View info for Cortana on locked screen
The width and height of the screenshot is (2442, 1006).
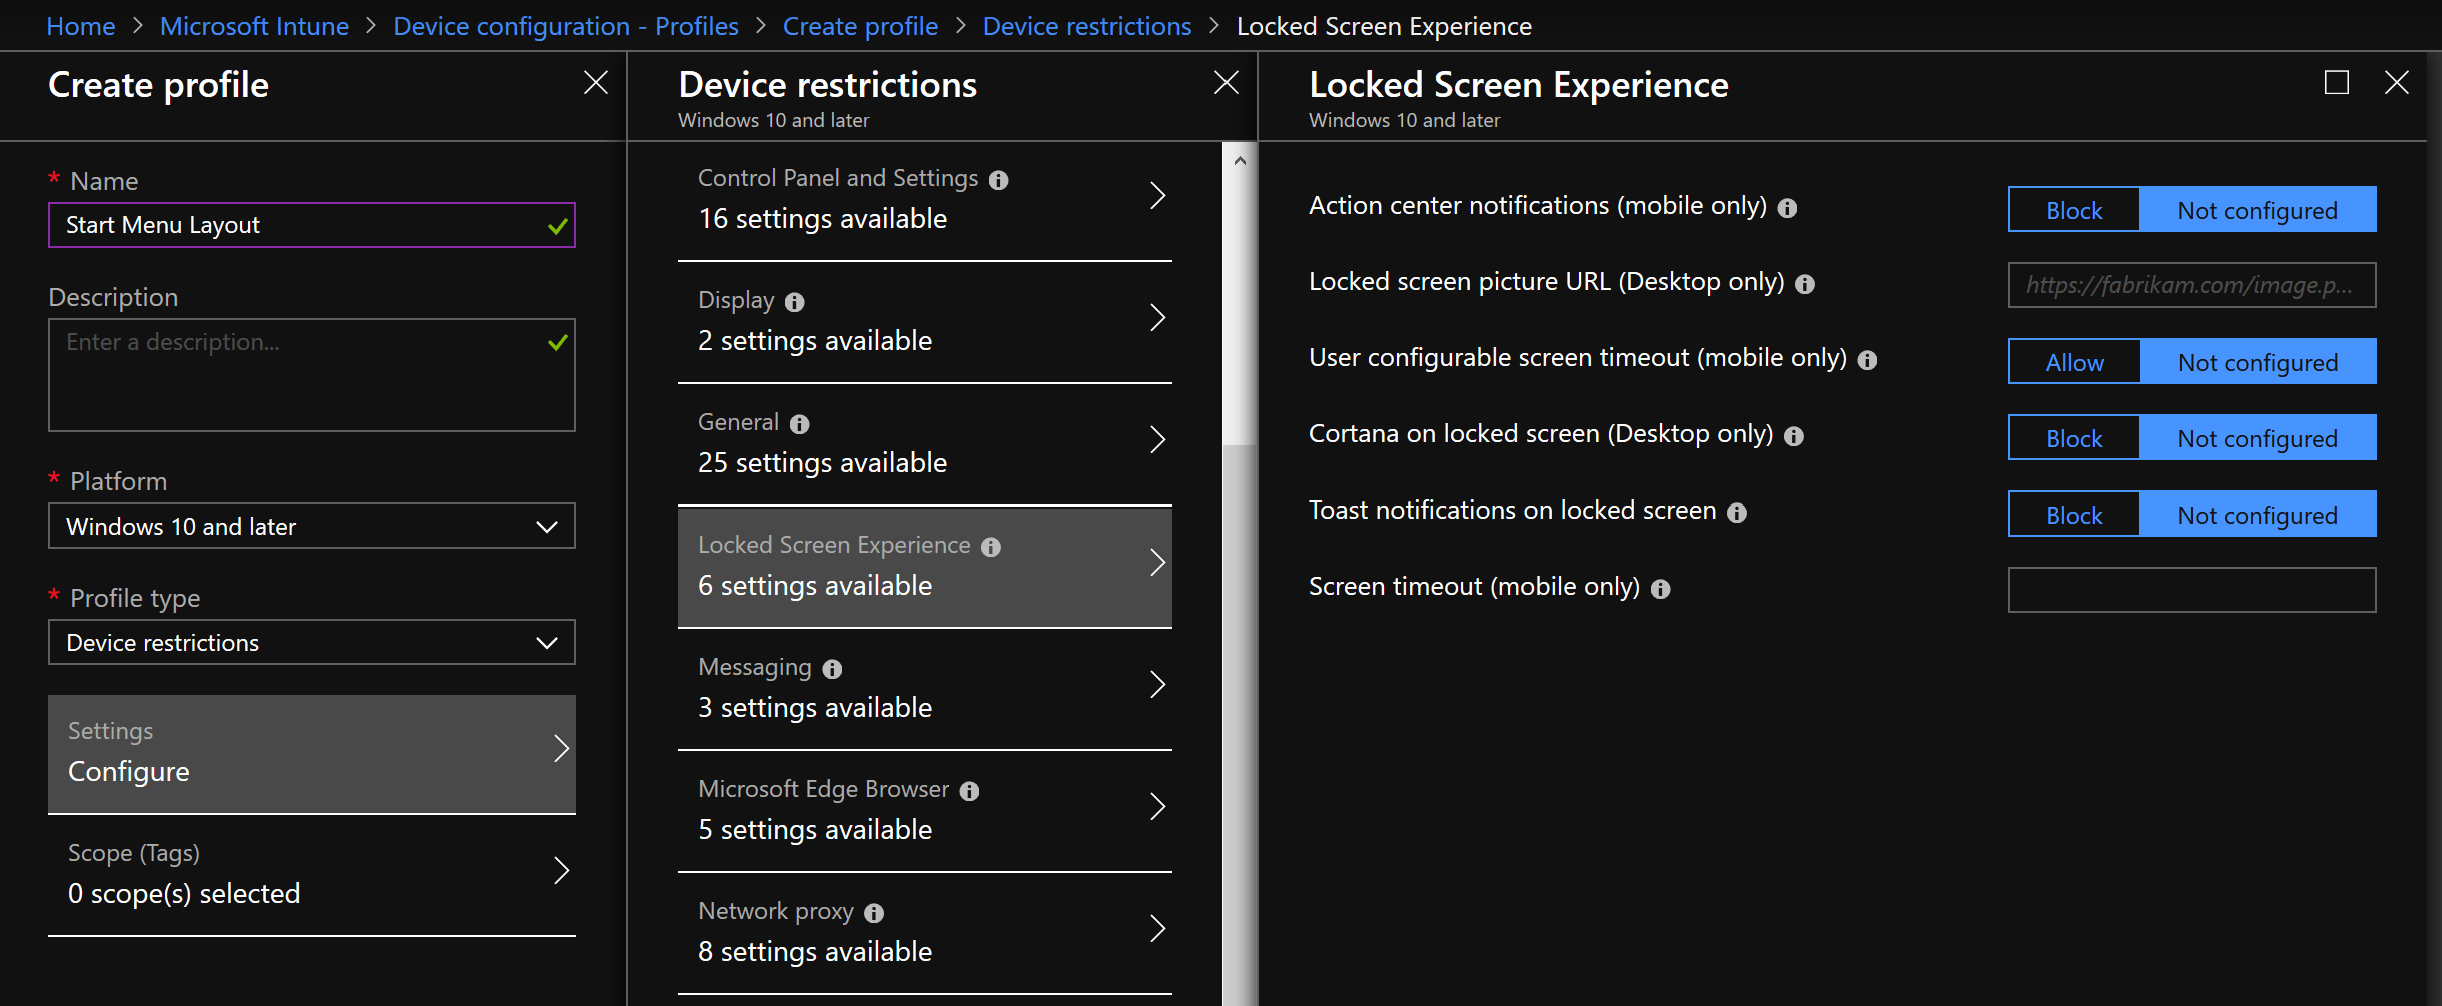click(1795, 436)
